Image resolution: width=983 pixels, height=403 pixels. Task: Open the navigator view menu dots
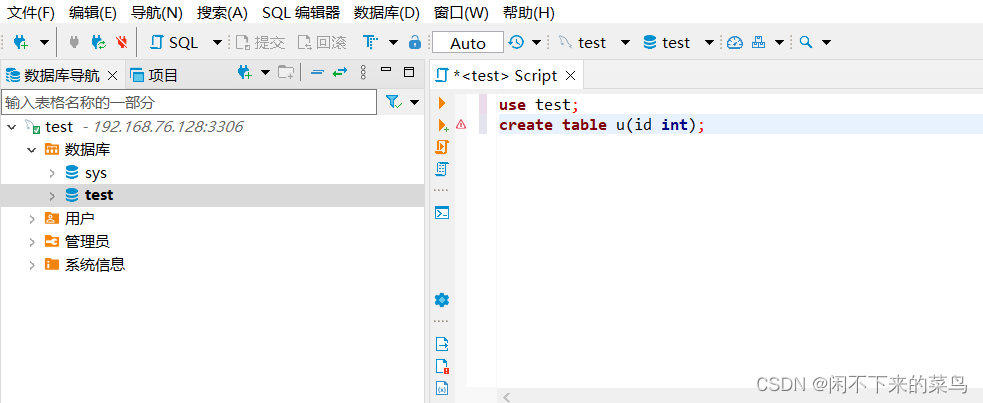[362, 73]
